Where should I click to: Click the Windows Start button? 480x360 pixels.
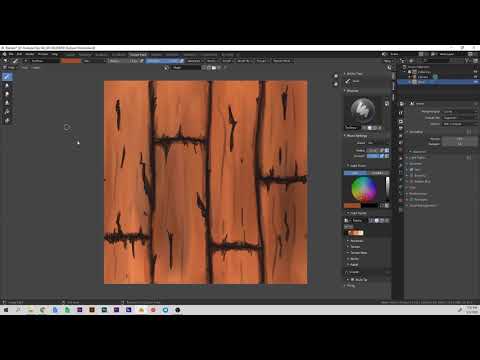(6, 310)
